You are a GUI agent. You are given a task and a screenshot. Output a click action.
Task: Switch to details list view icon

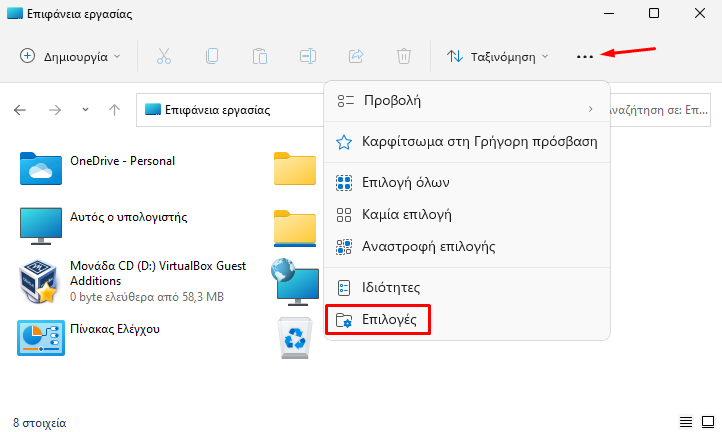[686, 421]
